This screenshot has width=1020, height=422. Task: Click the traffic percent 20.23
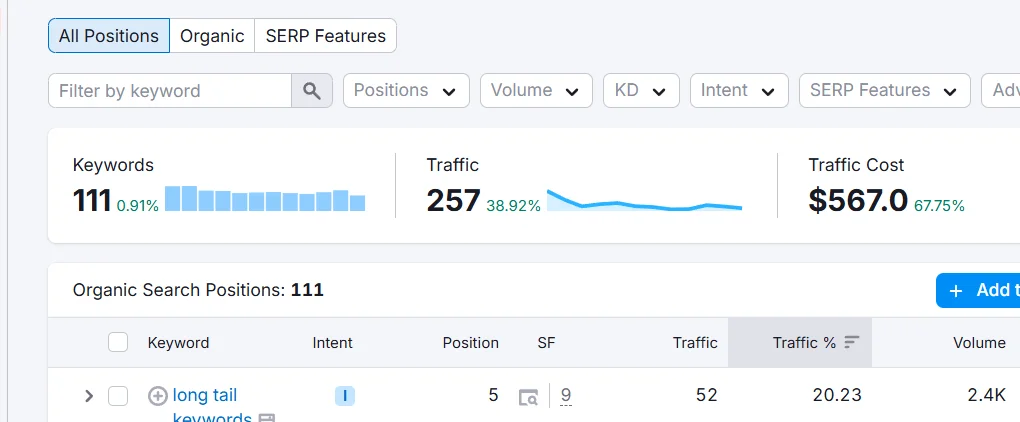coord(837,395)
